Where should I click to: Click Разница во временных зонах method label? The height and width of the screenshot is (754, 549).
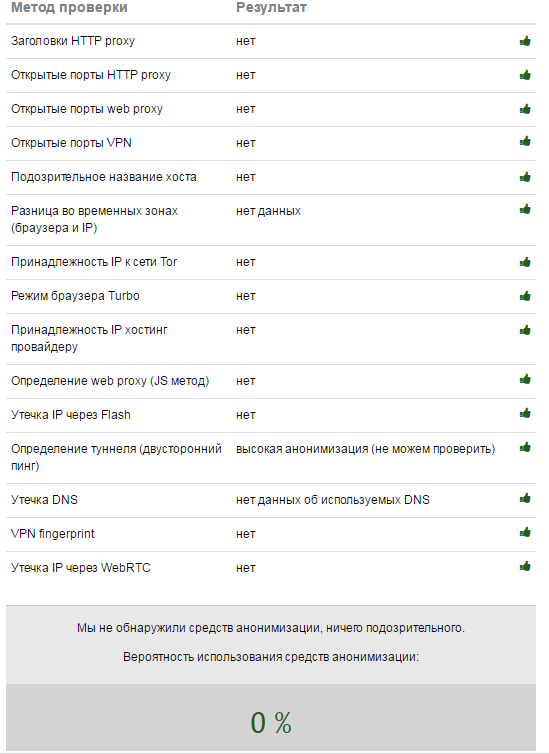[94, 219]
